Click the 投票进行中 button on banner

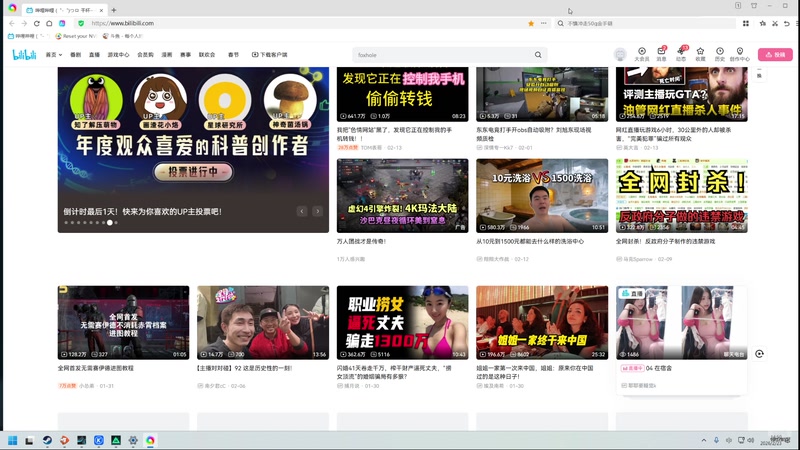click(x=193, y=172)
